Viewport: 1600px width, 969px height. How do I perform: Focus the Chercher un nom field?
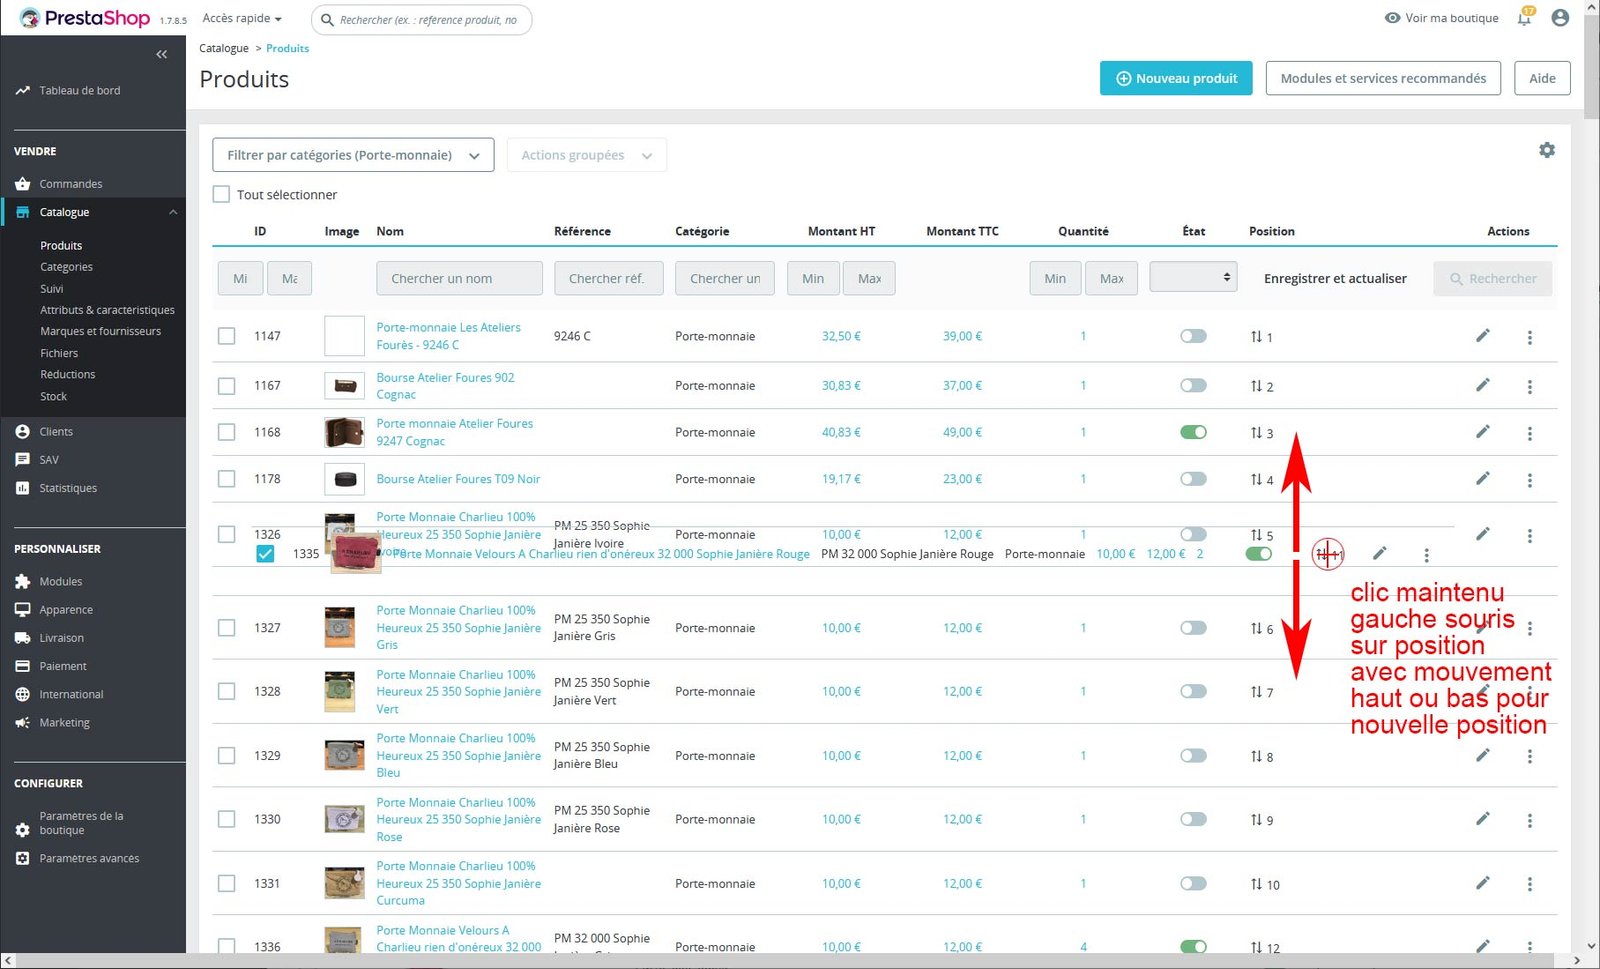[459, 278]
